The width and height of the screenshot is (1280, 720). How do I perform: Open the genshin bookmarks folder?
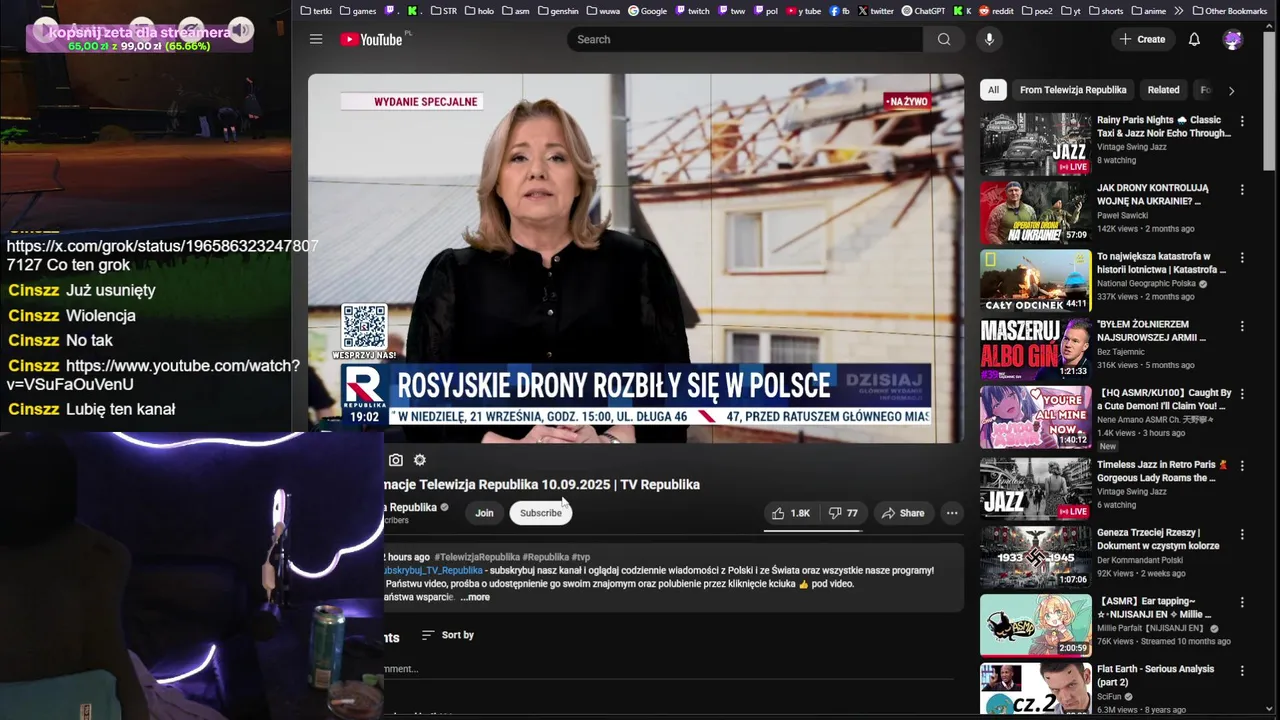(x=558, y=11)
